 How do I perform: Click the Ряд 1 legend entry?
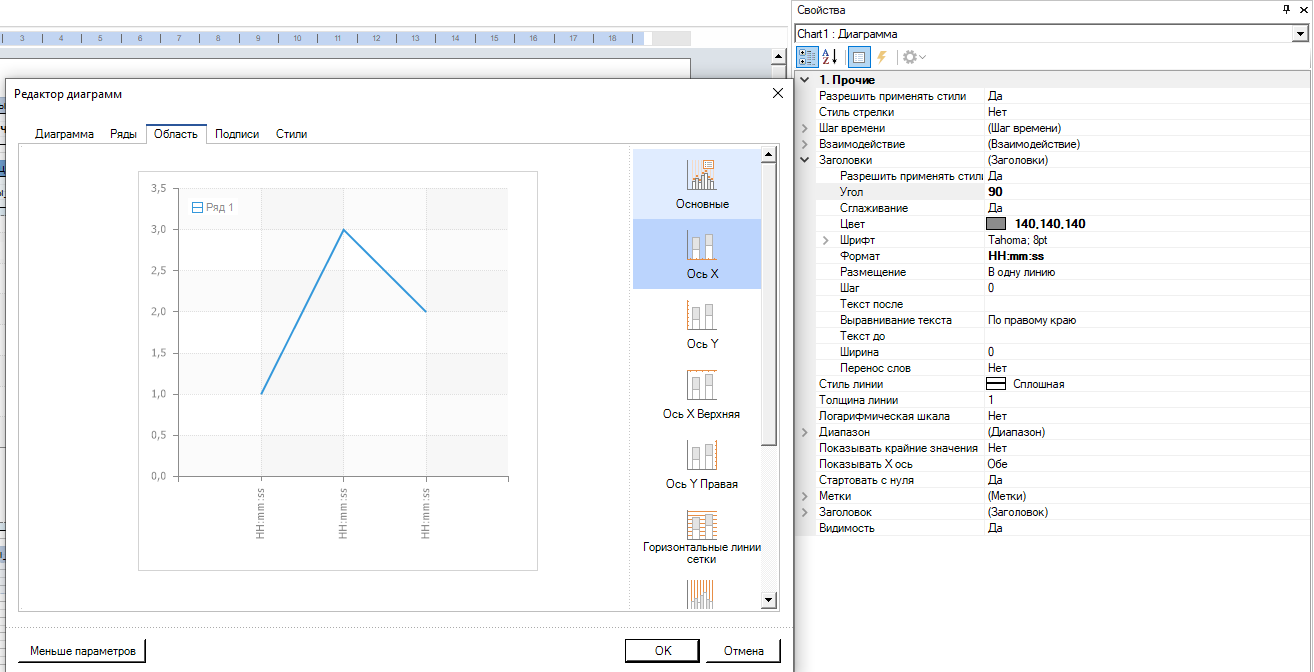212,207
